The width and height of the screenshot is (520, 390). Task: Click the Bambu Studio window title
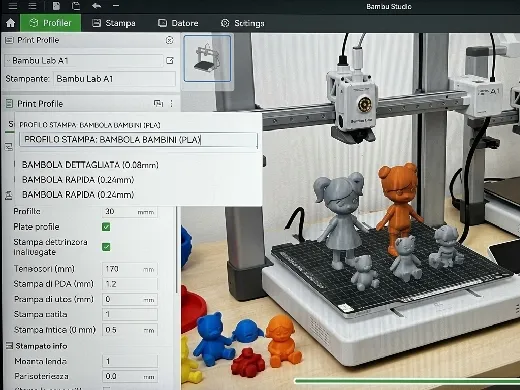[389, 6]
